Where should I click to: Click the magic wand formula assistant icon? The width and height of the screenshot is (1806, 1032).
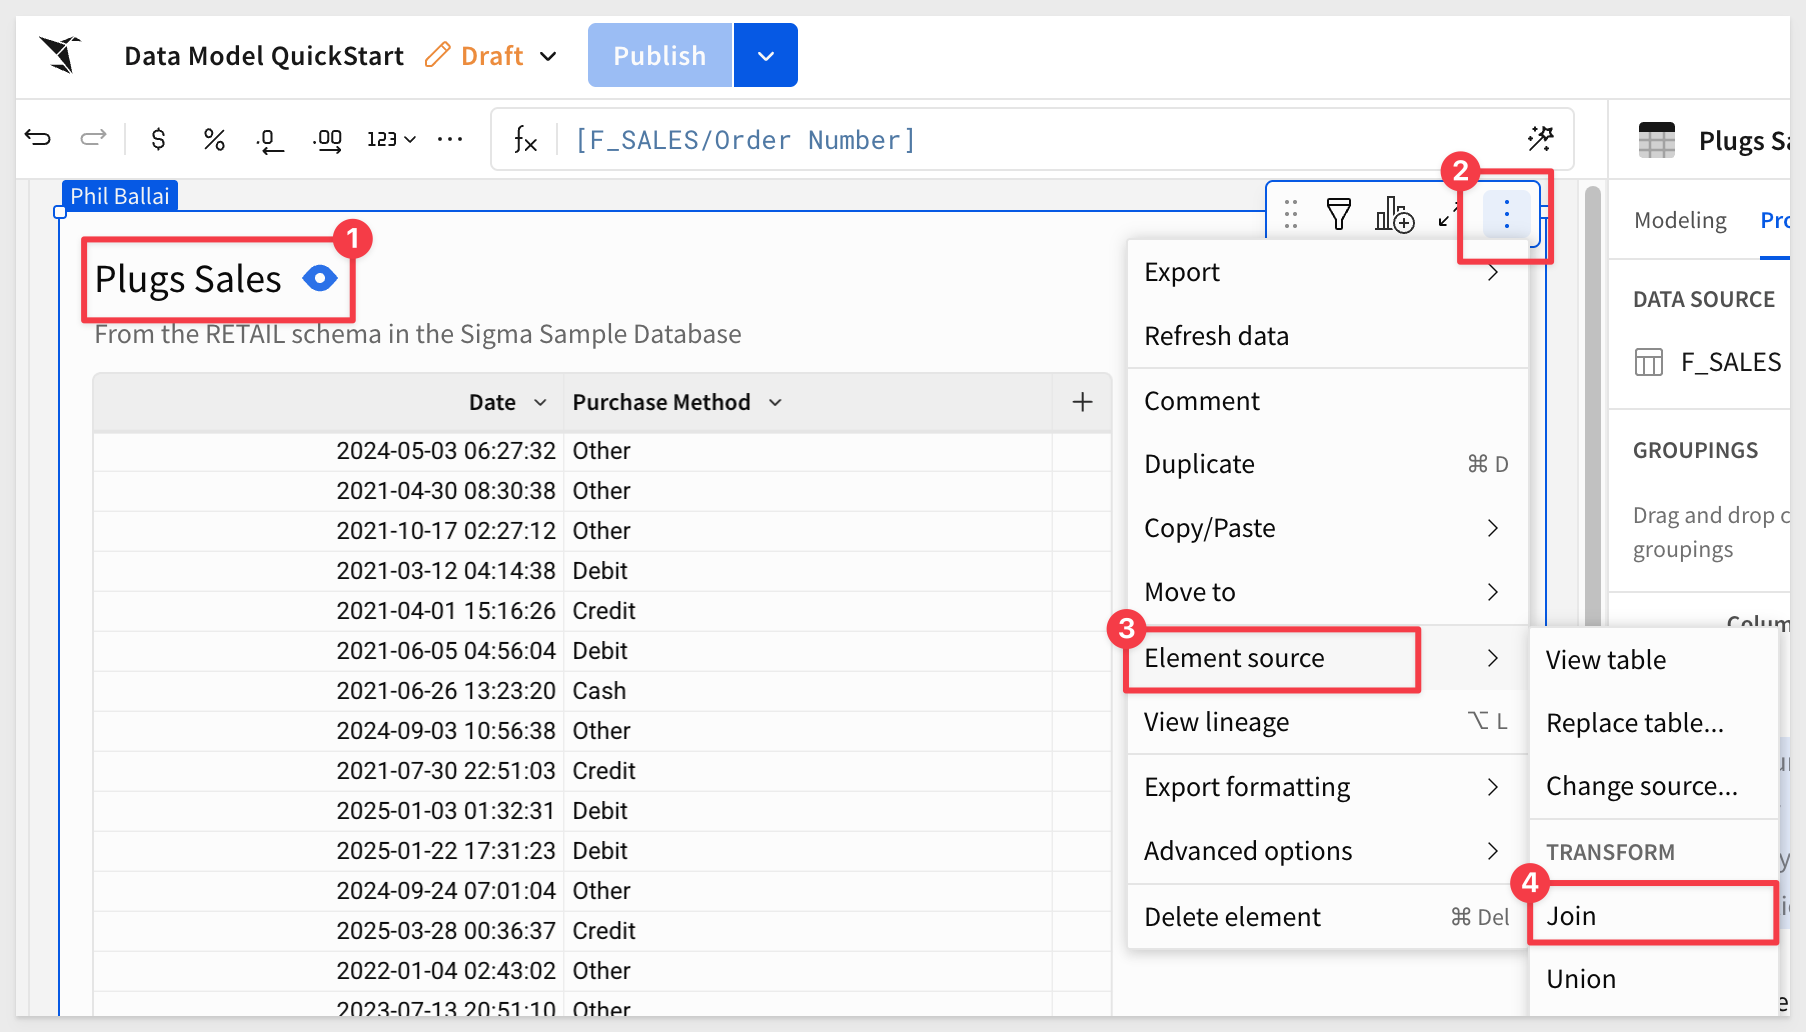point(1540,139)
